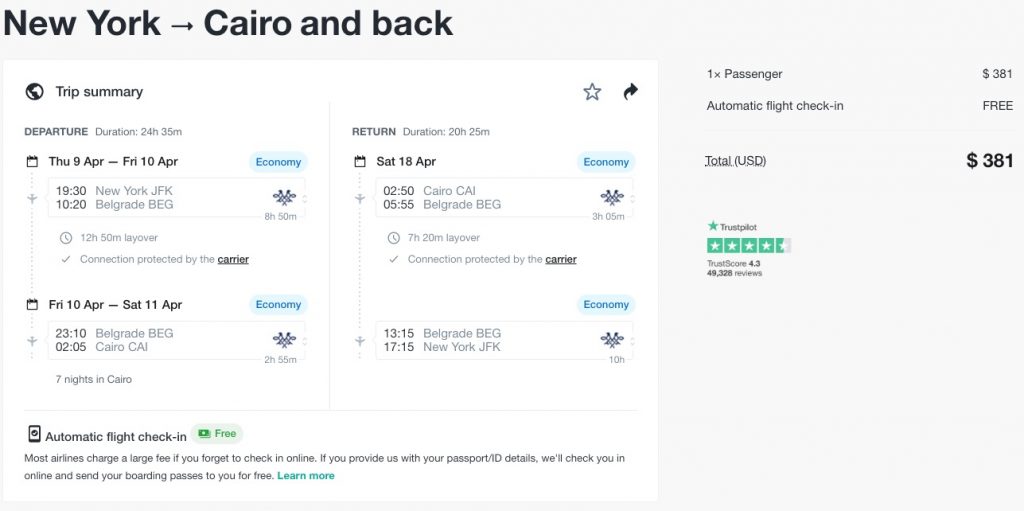
Task: Open the Learn more link
Action: [x=306, y=476]
